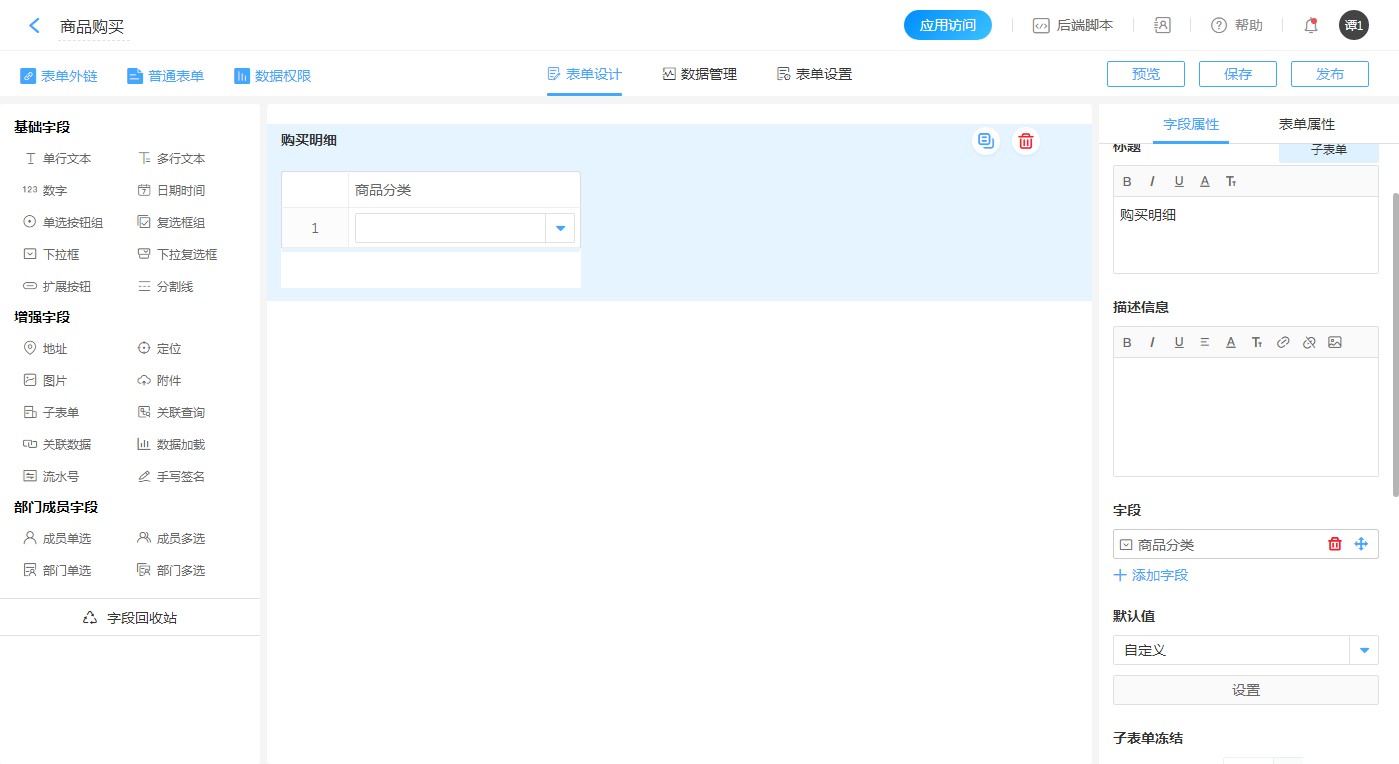Click the move handle icon for 商品分类 field
1399x764 pixels.
tap(1360, 544)
